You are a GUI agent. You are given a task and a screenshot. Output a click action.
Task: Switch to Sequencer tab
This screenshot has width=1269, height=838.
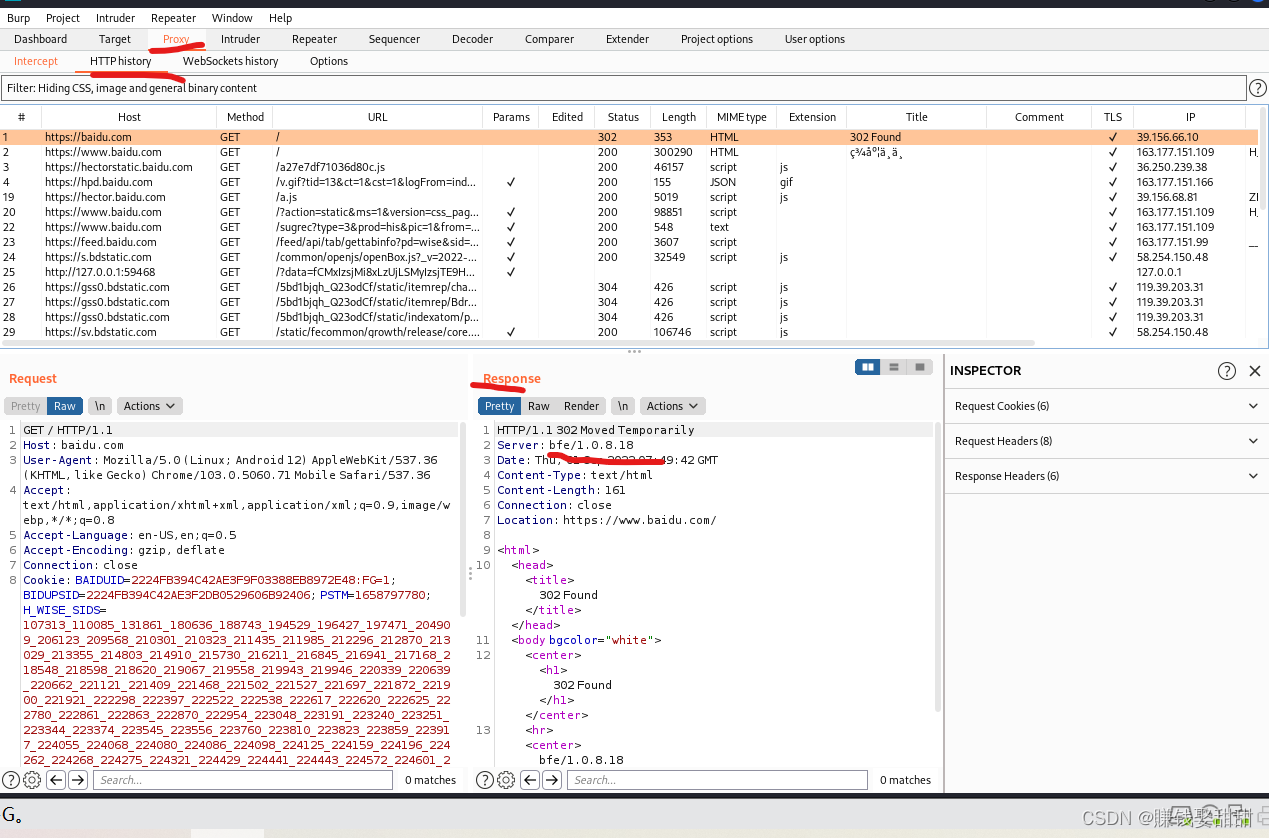395,39
